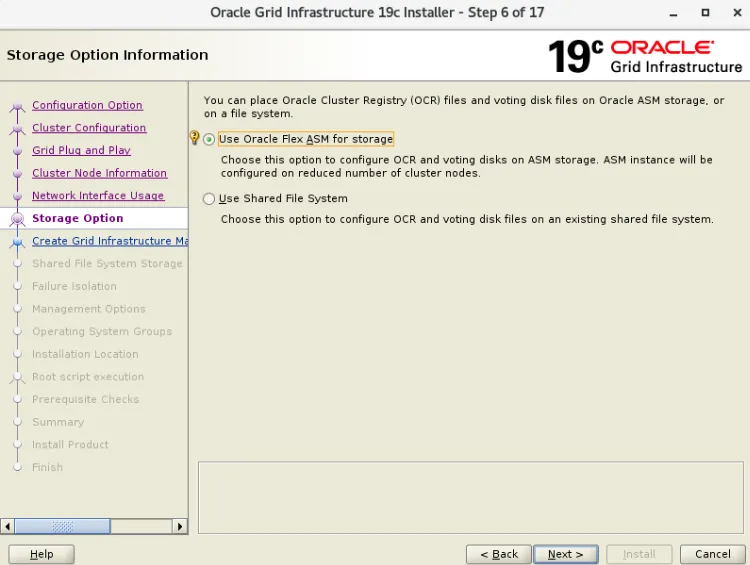Image resolution: width=750 pixels, height=565 pixels.
Task: Click the disabled Summary step
Action: coord(58,422)
